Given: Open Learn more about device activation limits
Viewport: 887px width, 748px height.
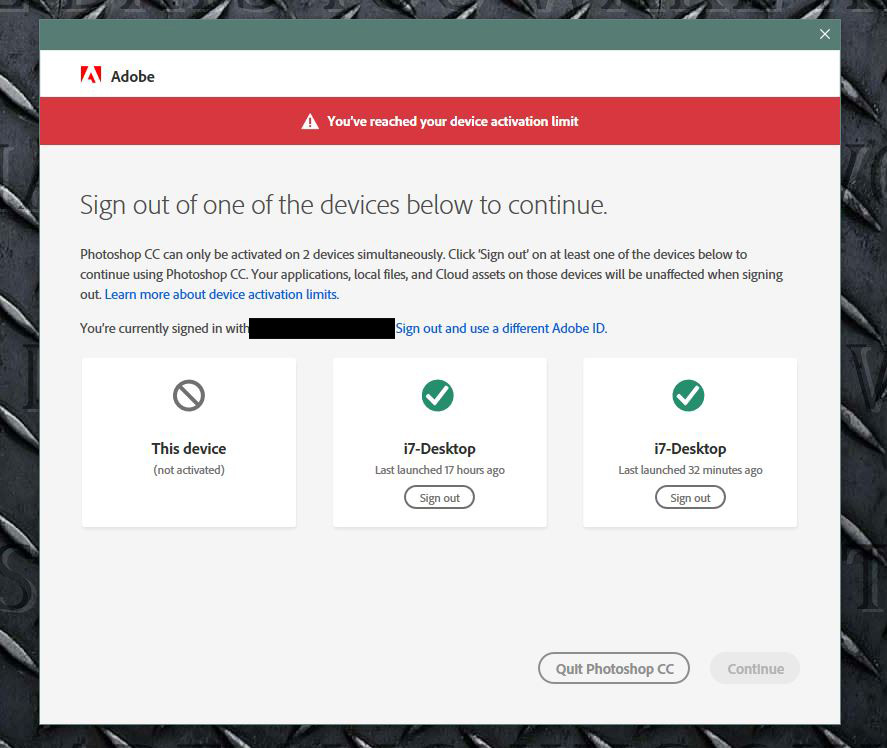Looking at the screenshot, I should (222, 294).
